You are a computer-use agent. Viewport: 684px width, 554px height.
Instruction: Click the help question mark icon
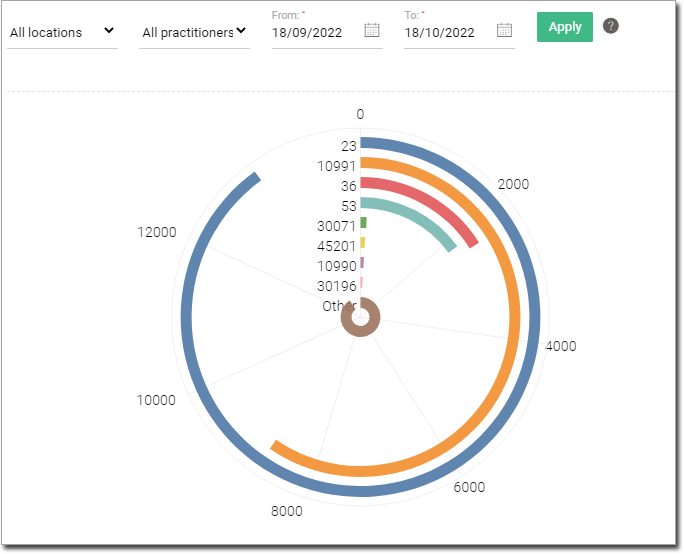[611, 26]
